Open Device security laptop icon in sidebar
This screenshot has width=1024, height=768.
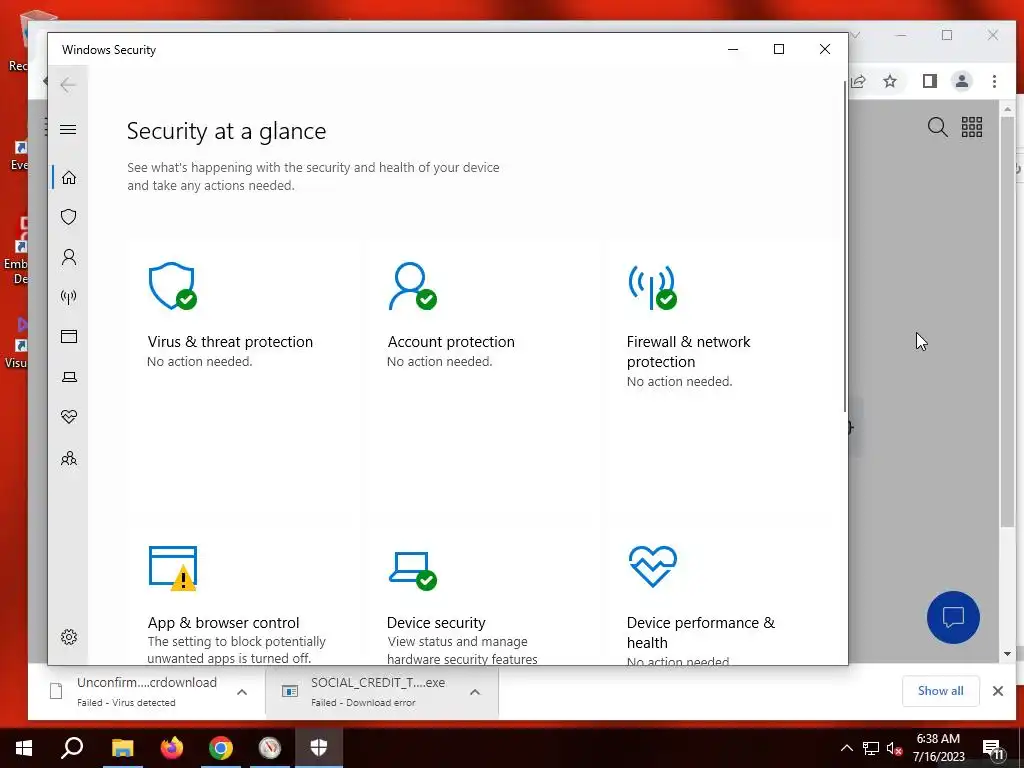pos(69,377)
